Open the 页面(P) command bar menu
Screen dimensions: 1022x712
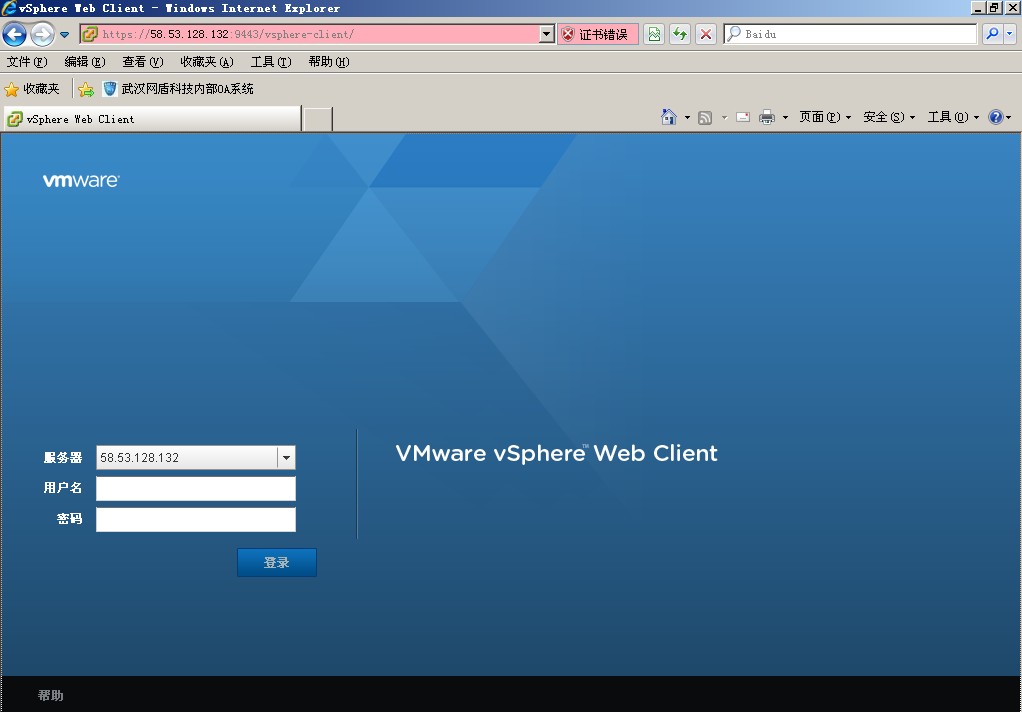point(825,117)
